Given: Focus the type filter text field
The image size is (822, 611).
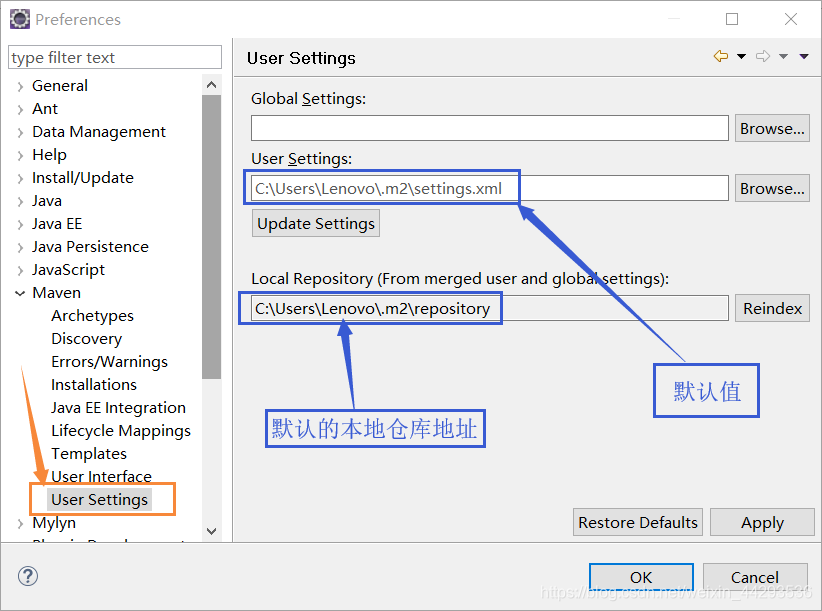Looking at the screenshot, I should (115, 57).
